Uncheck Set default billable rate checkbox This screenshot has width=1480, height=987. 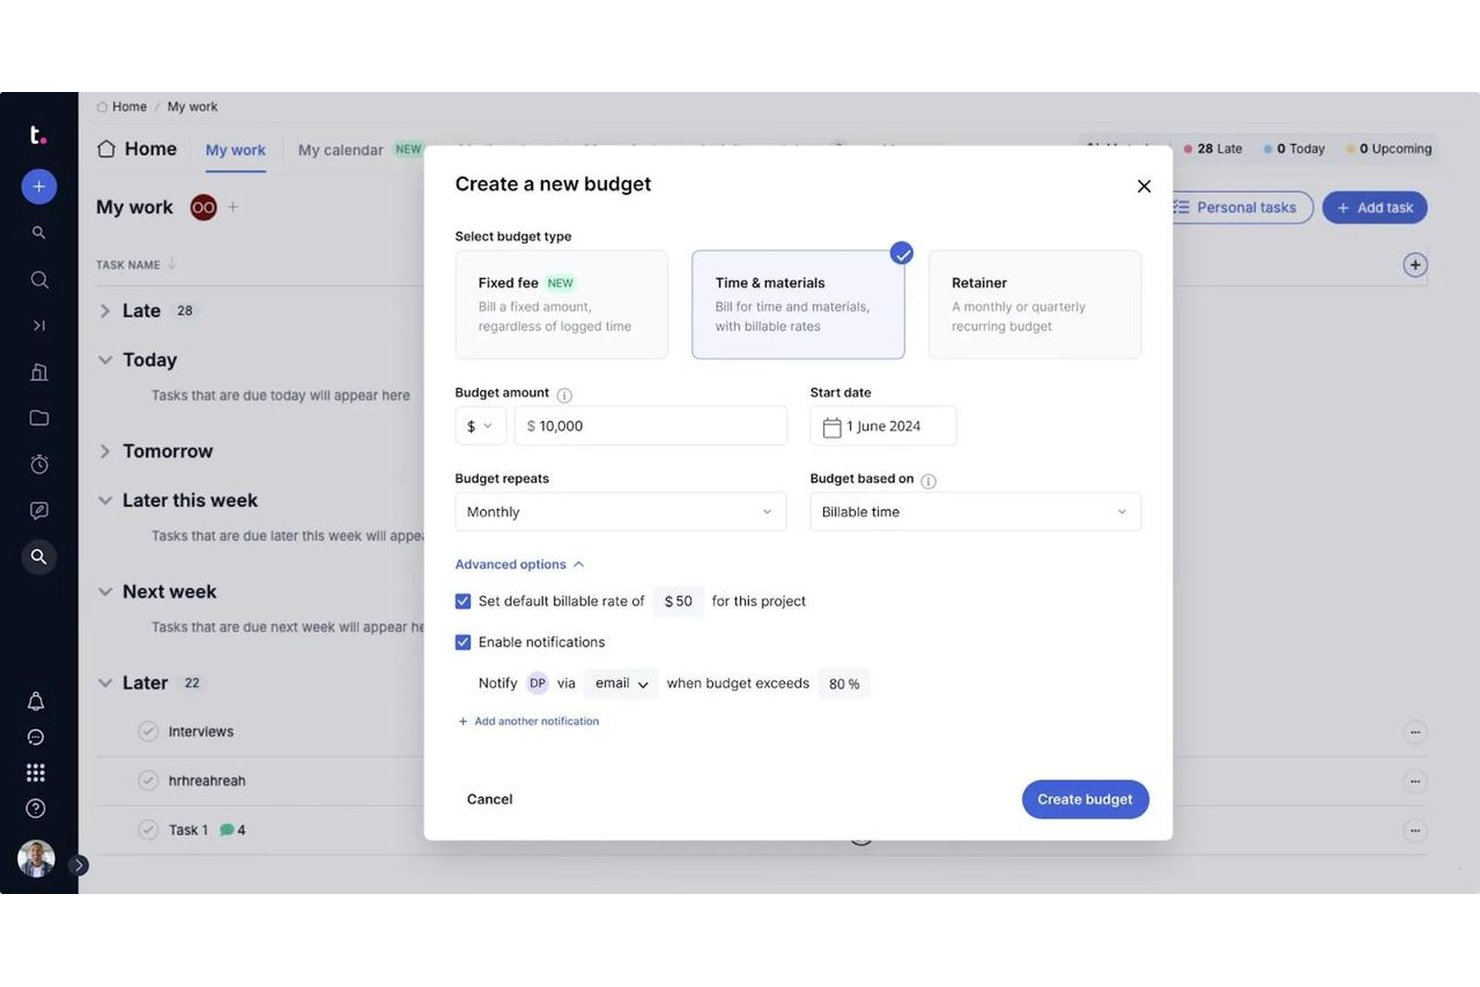(463, 601)
